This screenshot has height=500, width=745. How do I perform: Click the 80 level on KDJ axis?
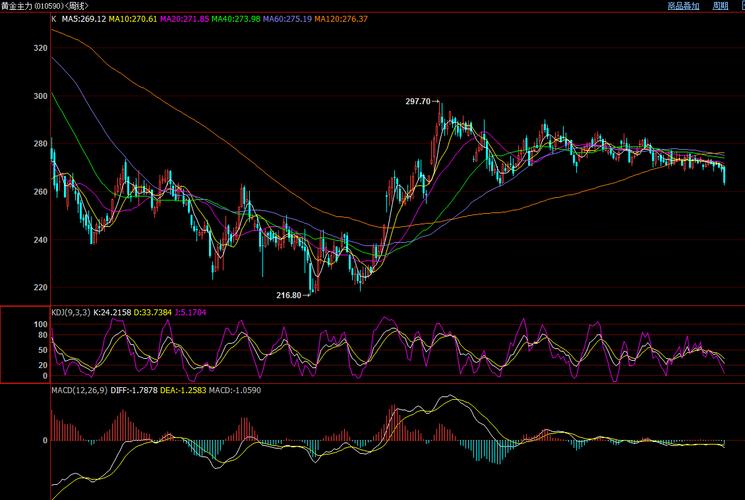tap(43, 335)
